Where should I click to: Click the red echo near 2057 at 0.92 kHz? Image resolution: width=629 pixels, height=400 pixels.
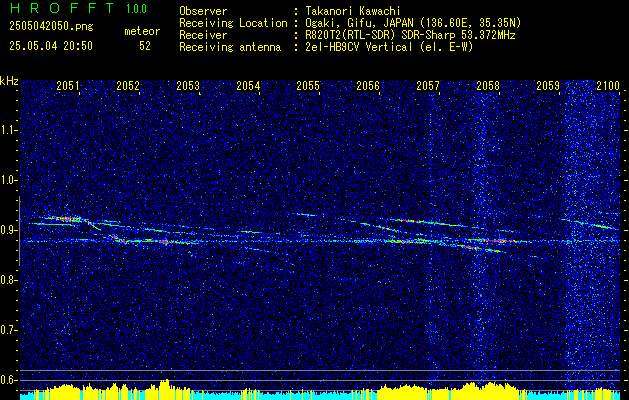click(411, 221)
